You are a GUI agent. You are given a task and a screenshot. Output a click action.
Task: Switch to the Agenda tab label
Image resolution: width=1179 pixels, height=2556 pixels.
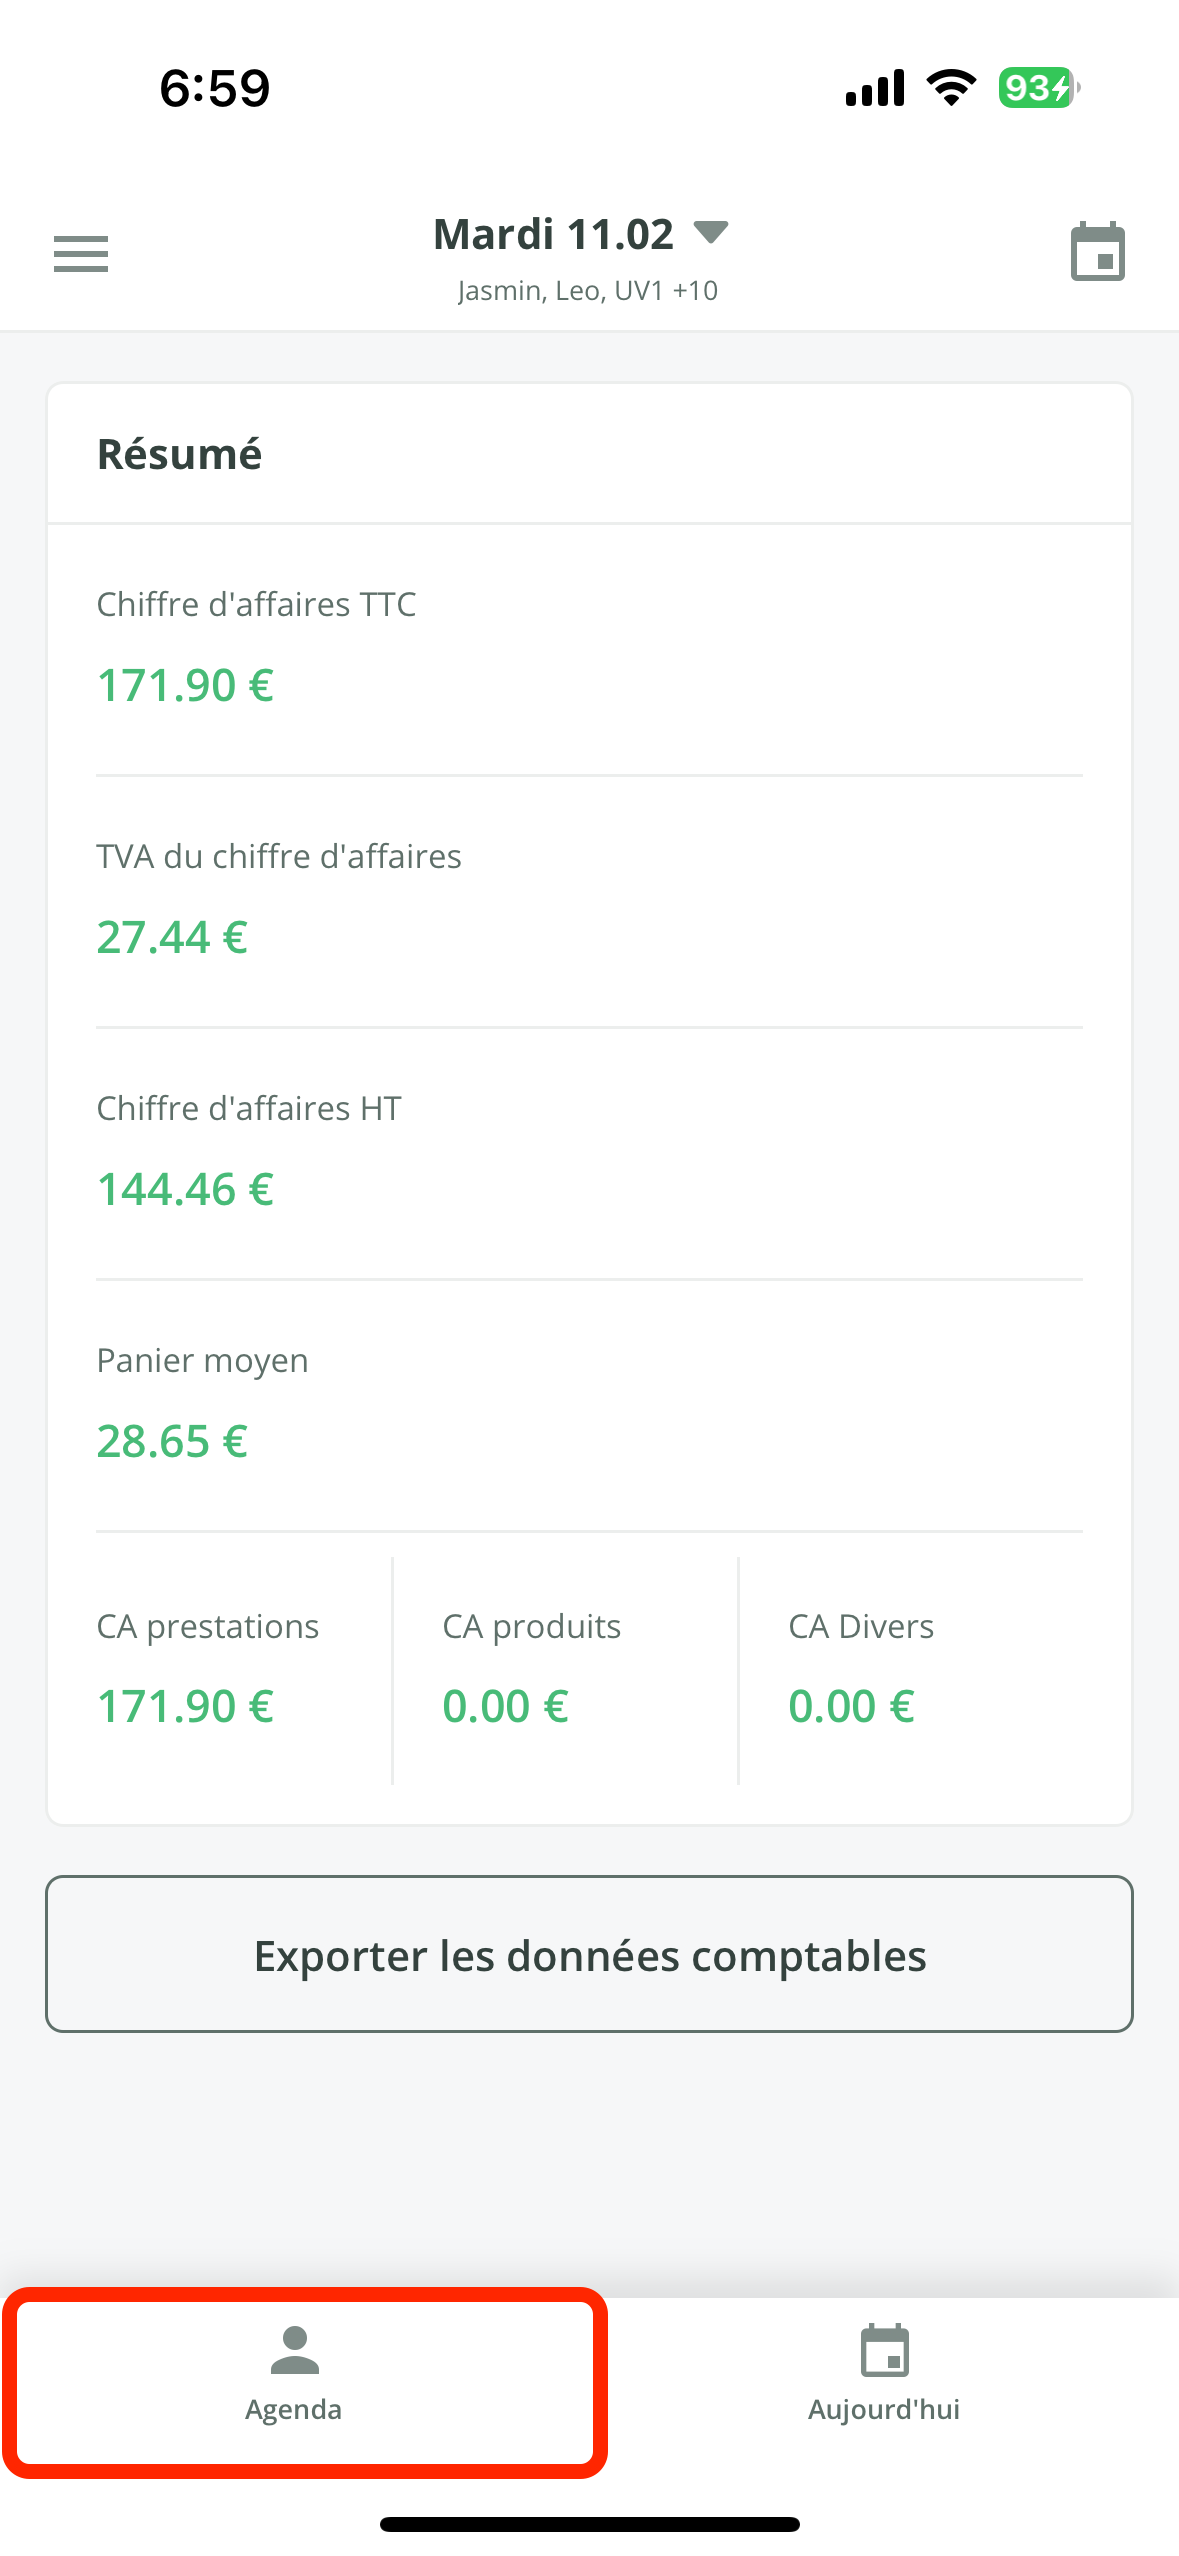(294, 2409)
